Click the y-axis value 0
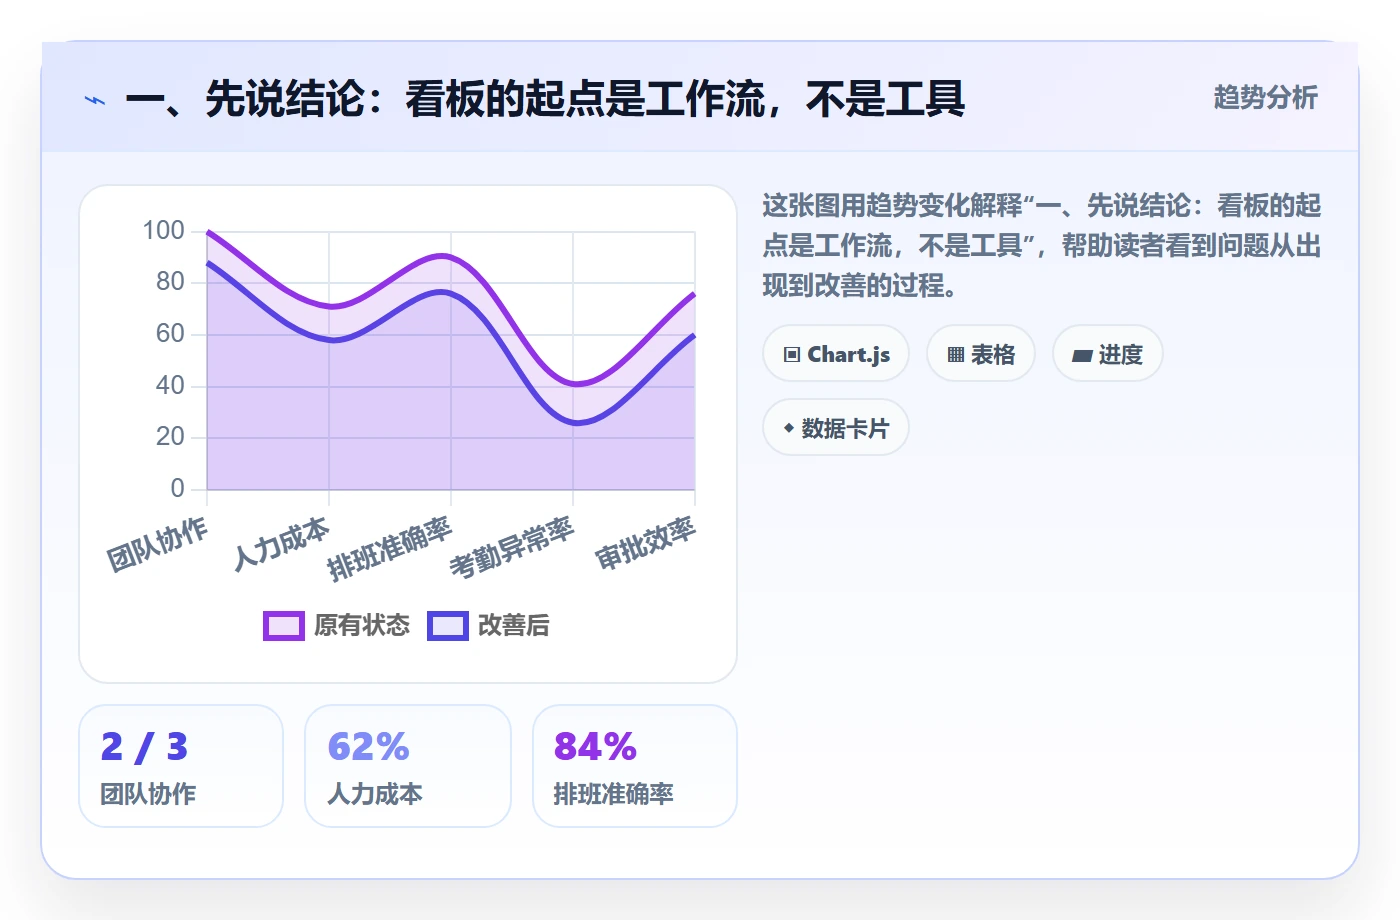This screenshot has width=1400, height=920. pyautogui.click(x=178, y=488)
